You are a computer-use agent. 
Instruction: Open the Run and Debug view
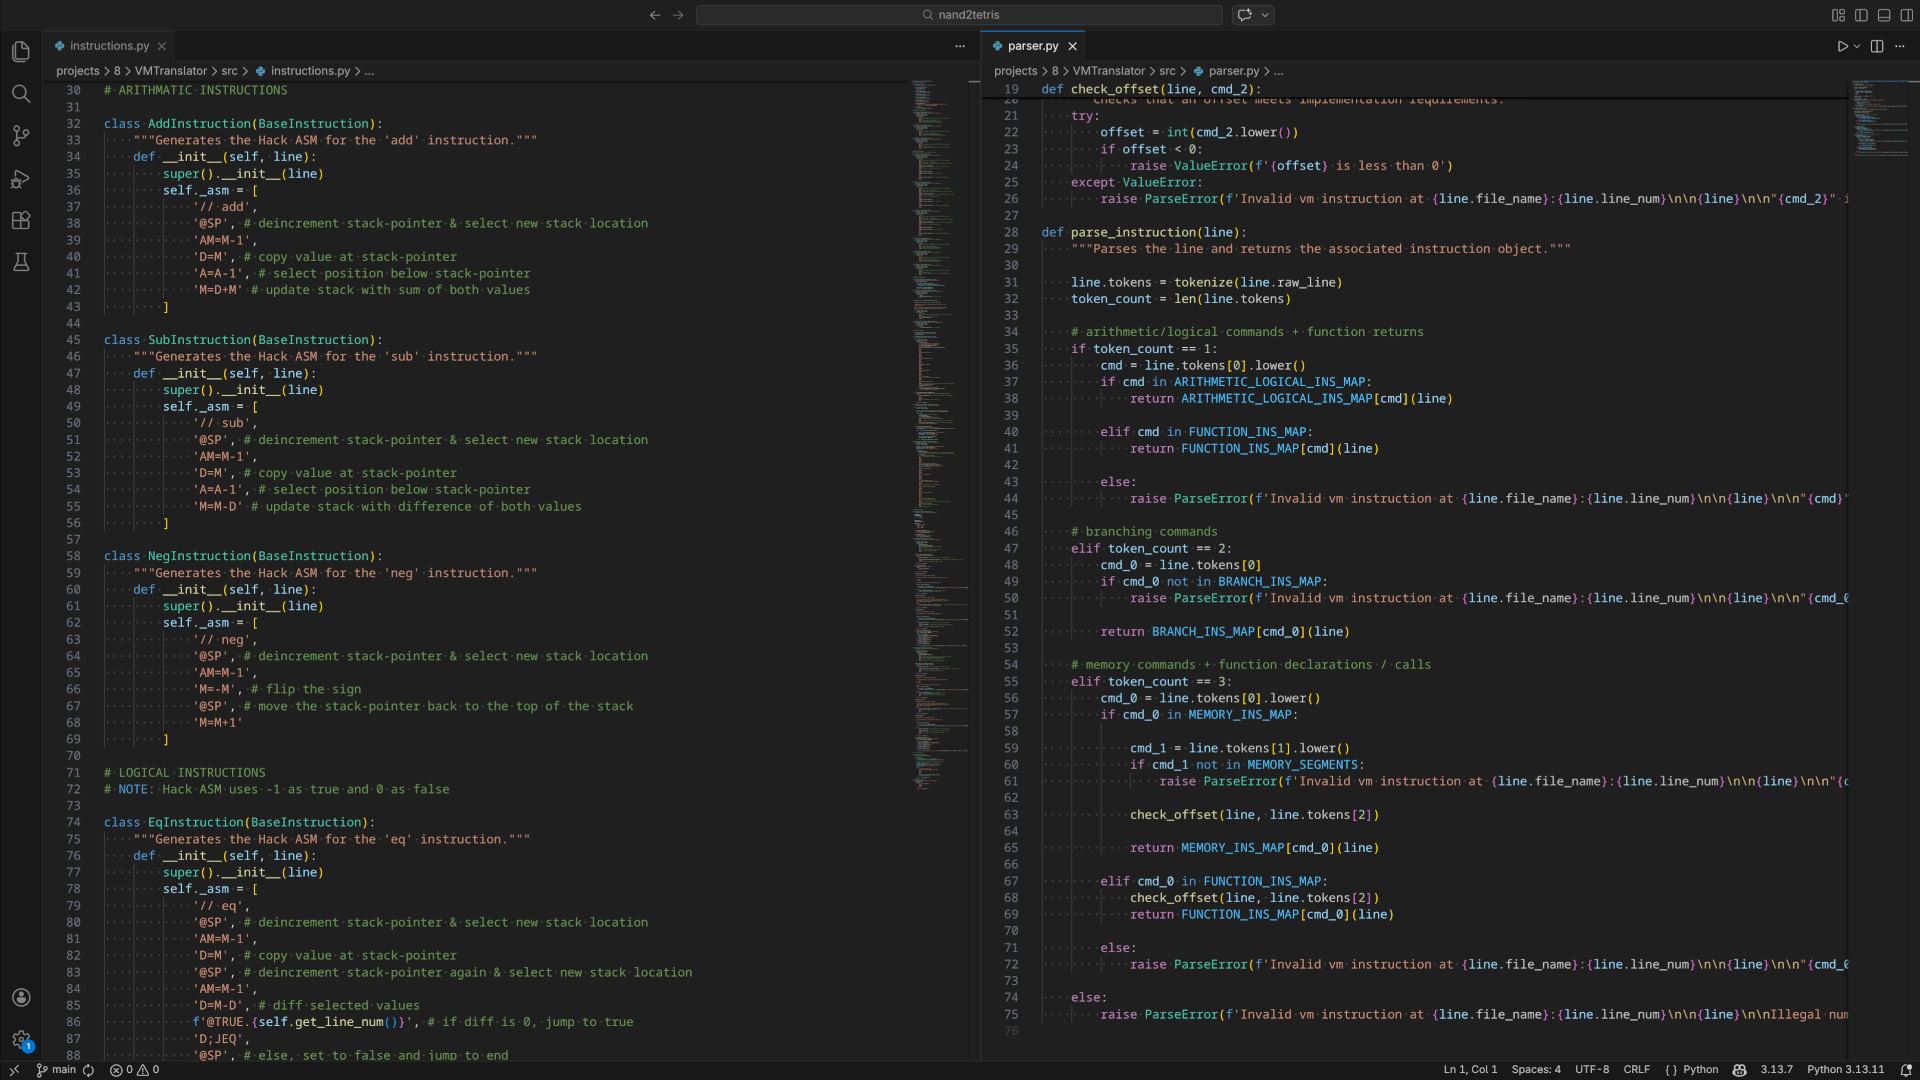pyautogui.click(x=21, y=179)
